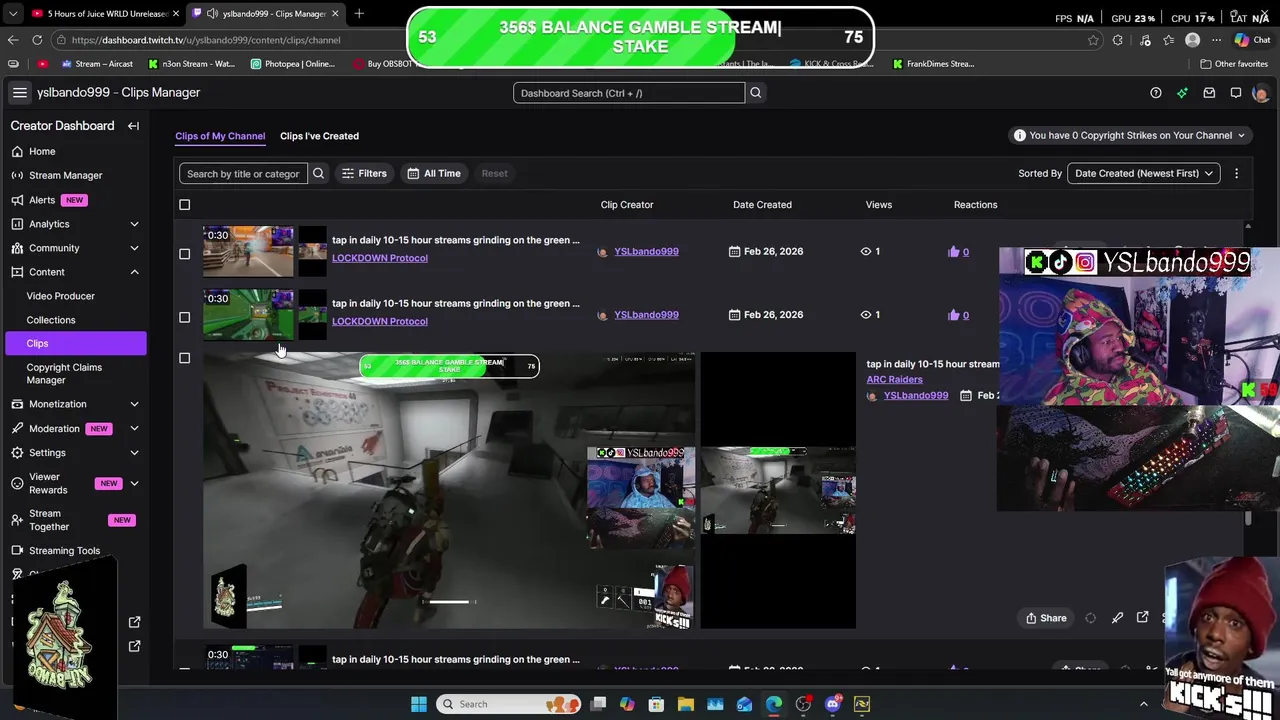Open the help question-mark icon
This screenshot has height=720, width=1280.
pyautogui.click(x=1156, y=93)
